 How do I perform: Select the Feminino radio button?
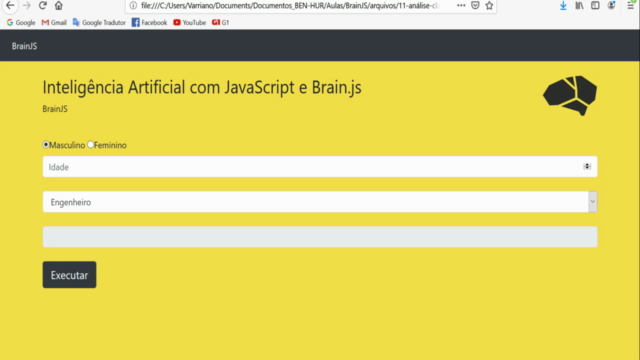click(x=91, y=144)
